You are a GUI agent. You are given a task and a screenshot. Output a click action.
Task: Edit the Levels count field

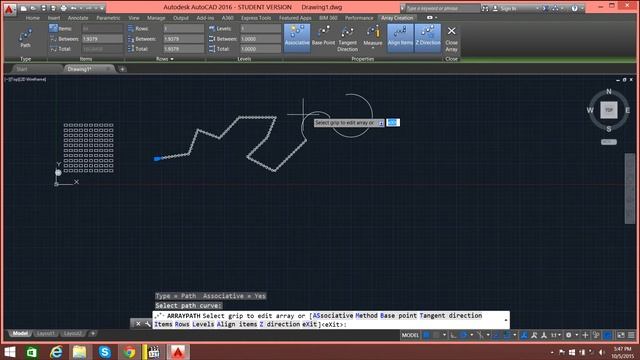[260, 29]
